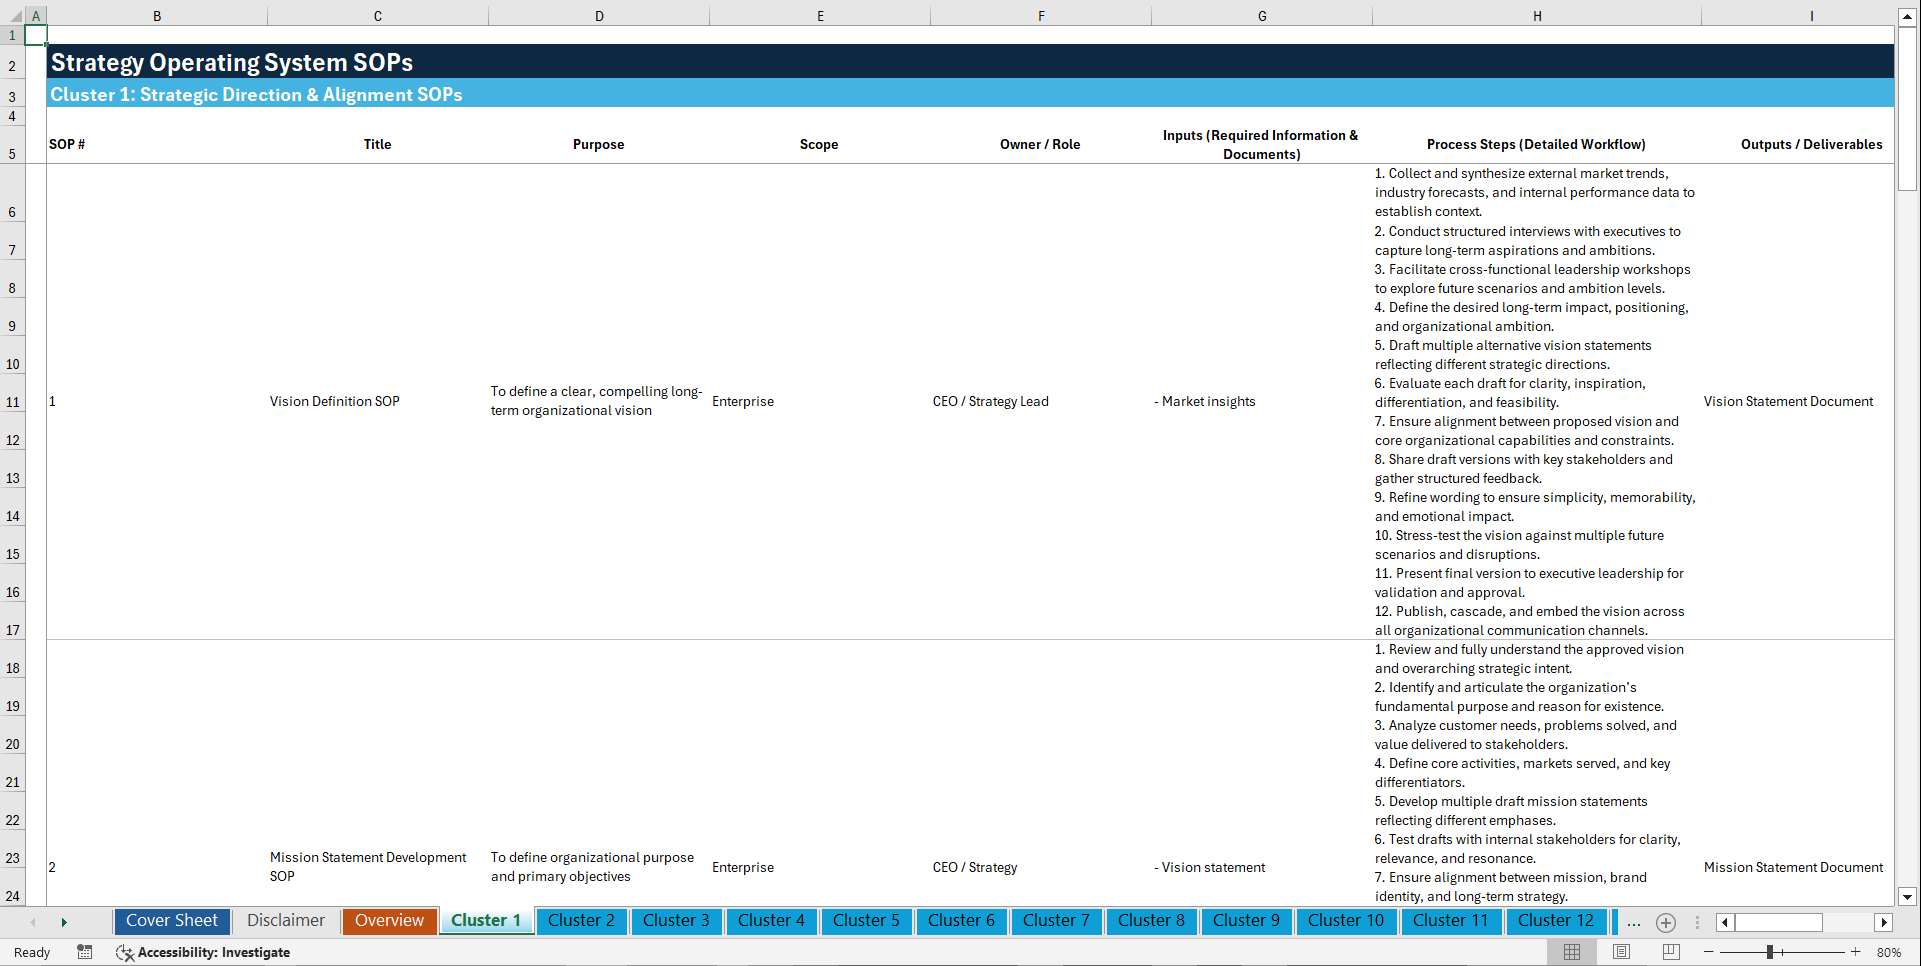This screenshot has width=1921, height=966.
Task: Open the Cluster 3 sheet tab
Action: (x=676, y=921)
